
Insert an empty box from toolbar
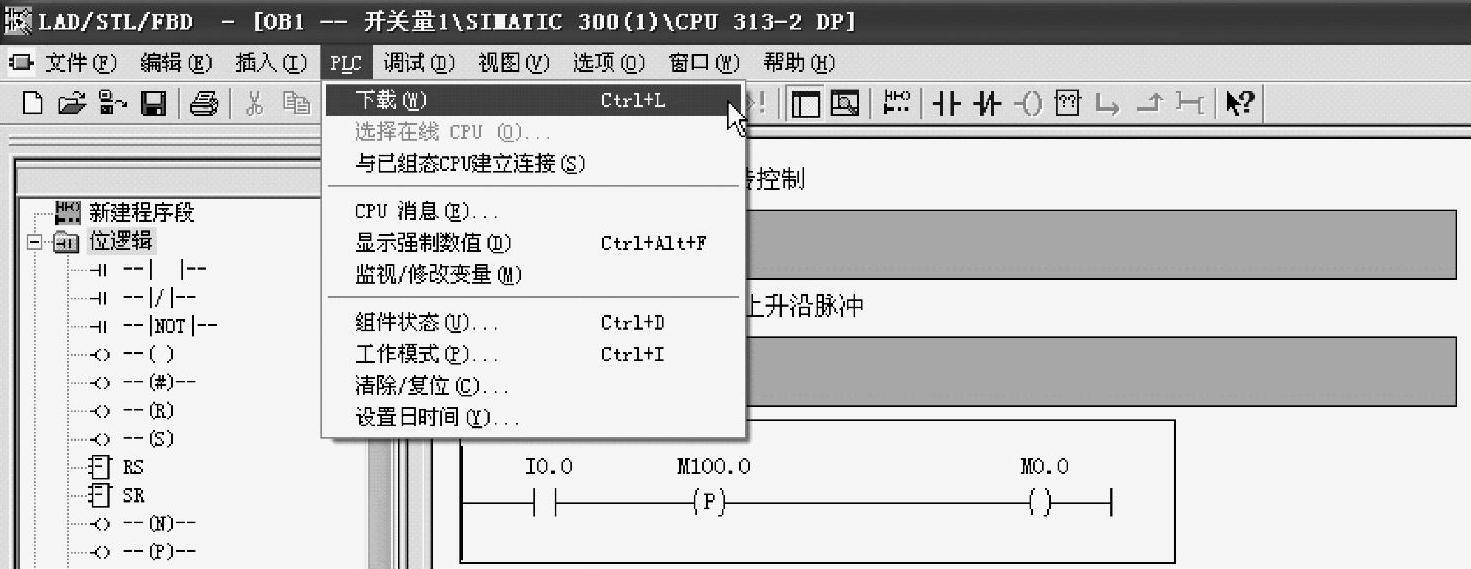click(1068, 103)
